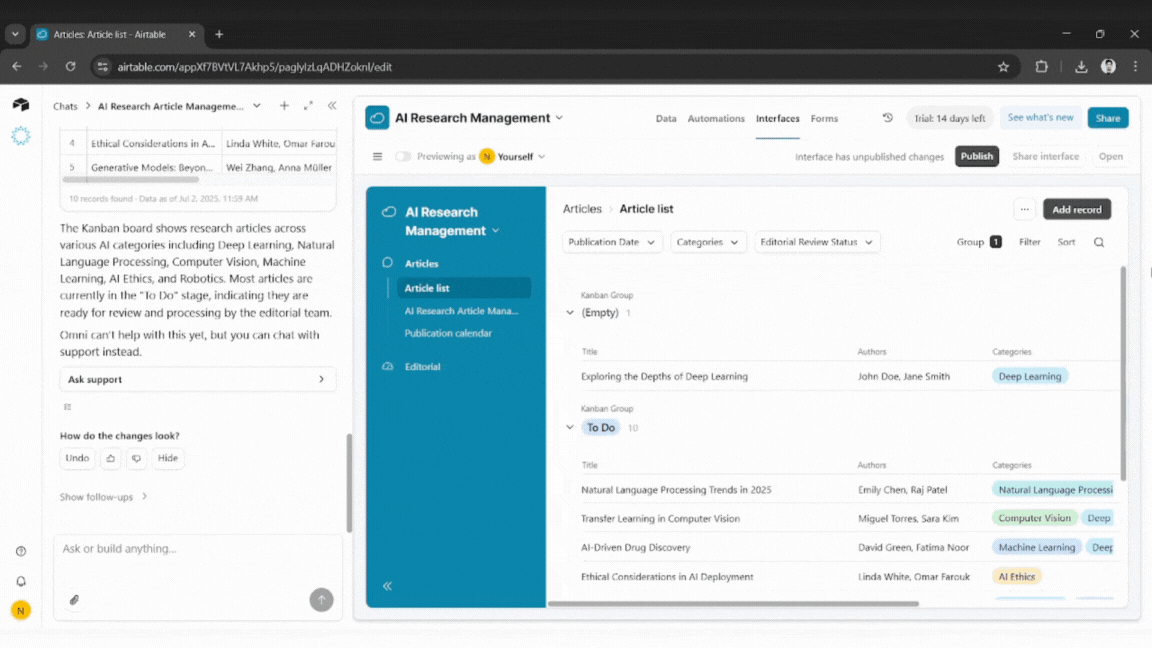Click the AI Research Management cloud logo
The image size is (1152, 648).
[377, 117]
